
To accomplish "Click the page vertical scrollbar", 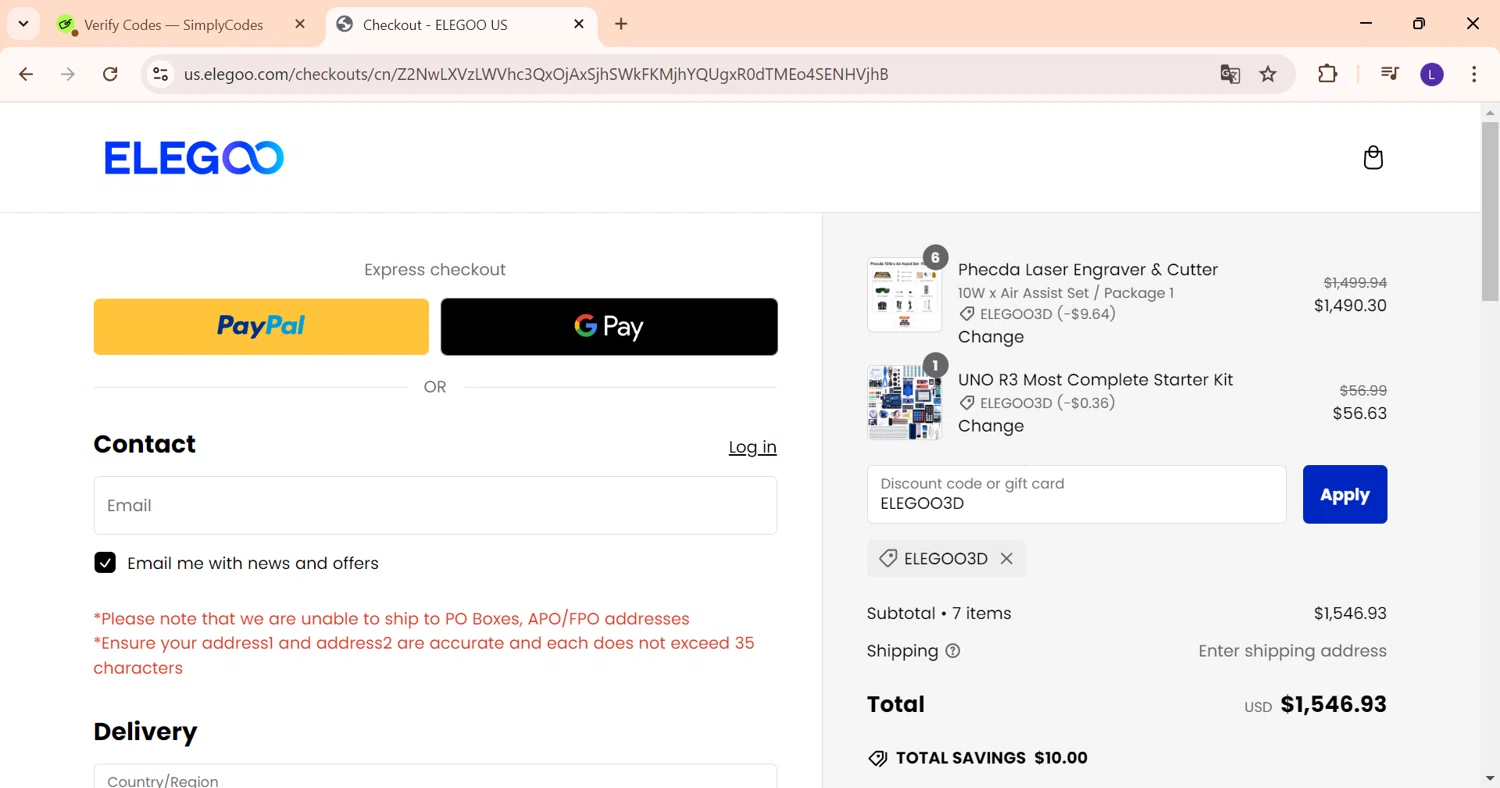I will [1490, 212].
